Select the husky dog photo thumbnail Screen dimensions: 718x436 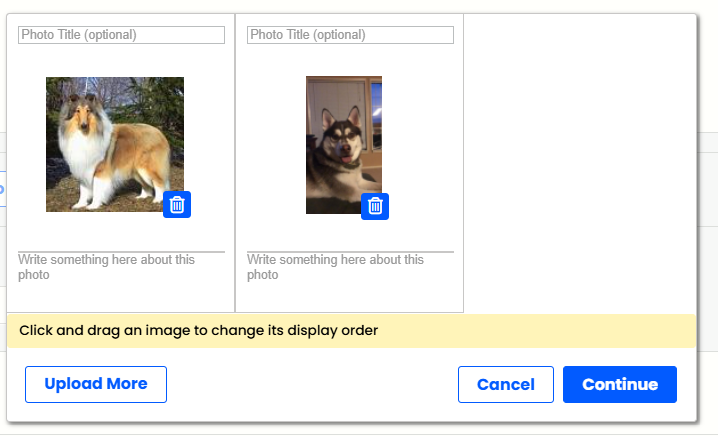coord(344,145)
